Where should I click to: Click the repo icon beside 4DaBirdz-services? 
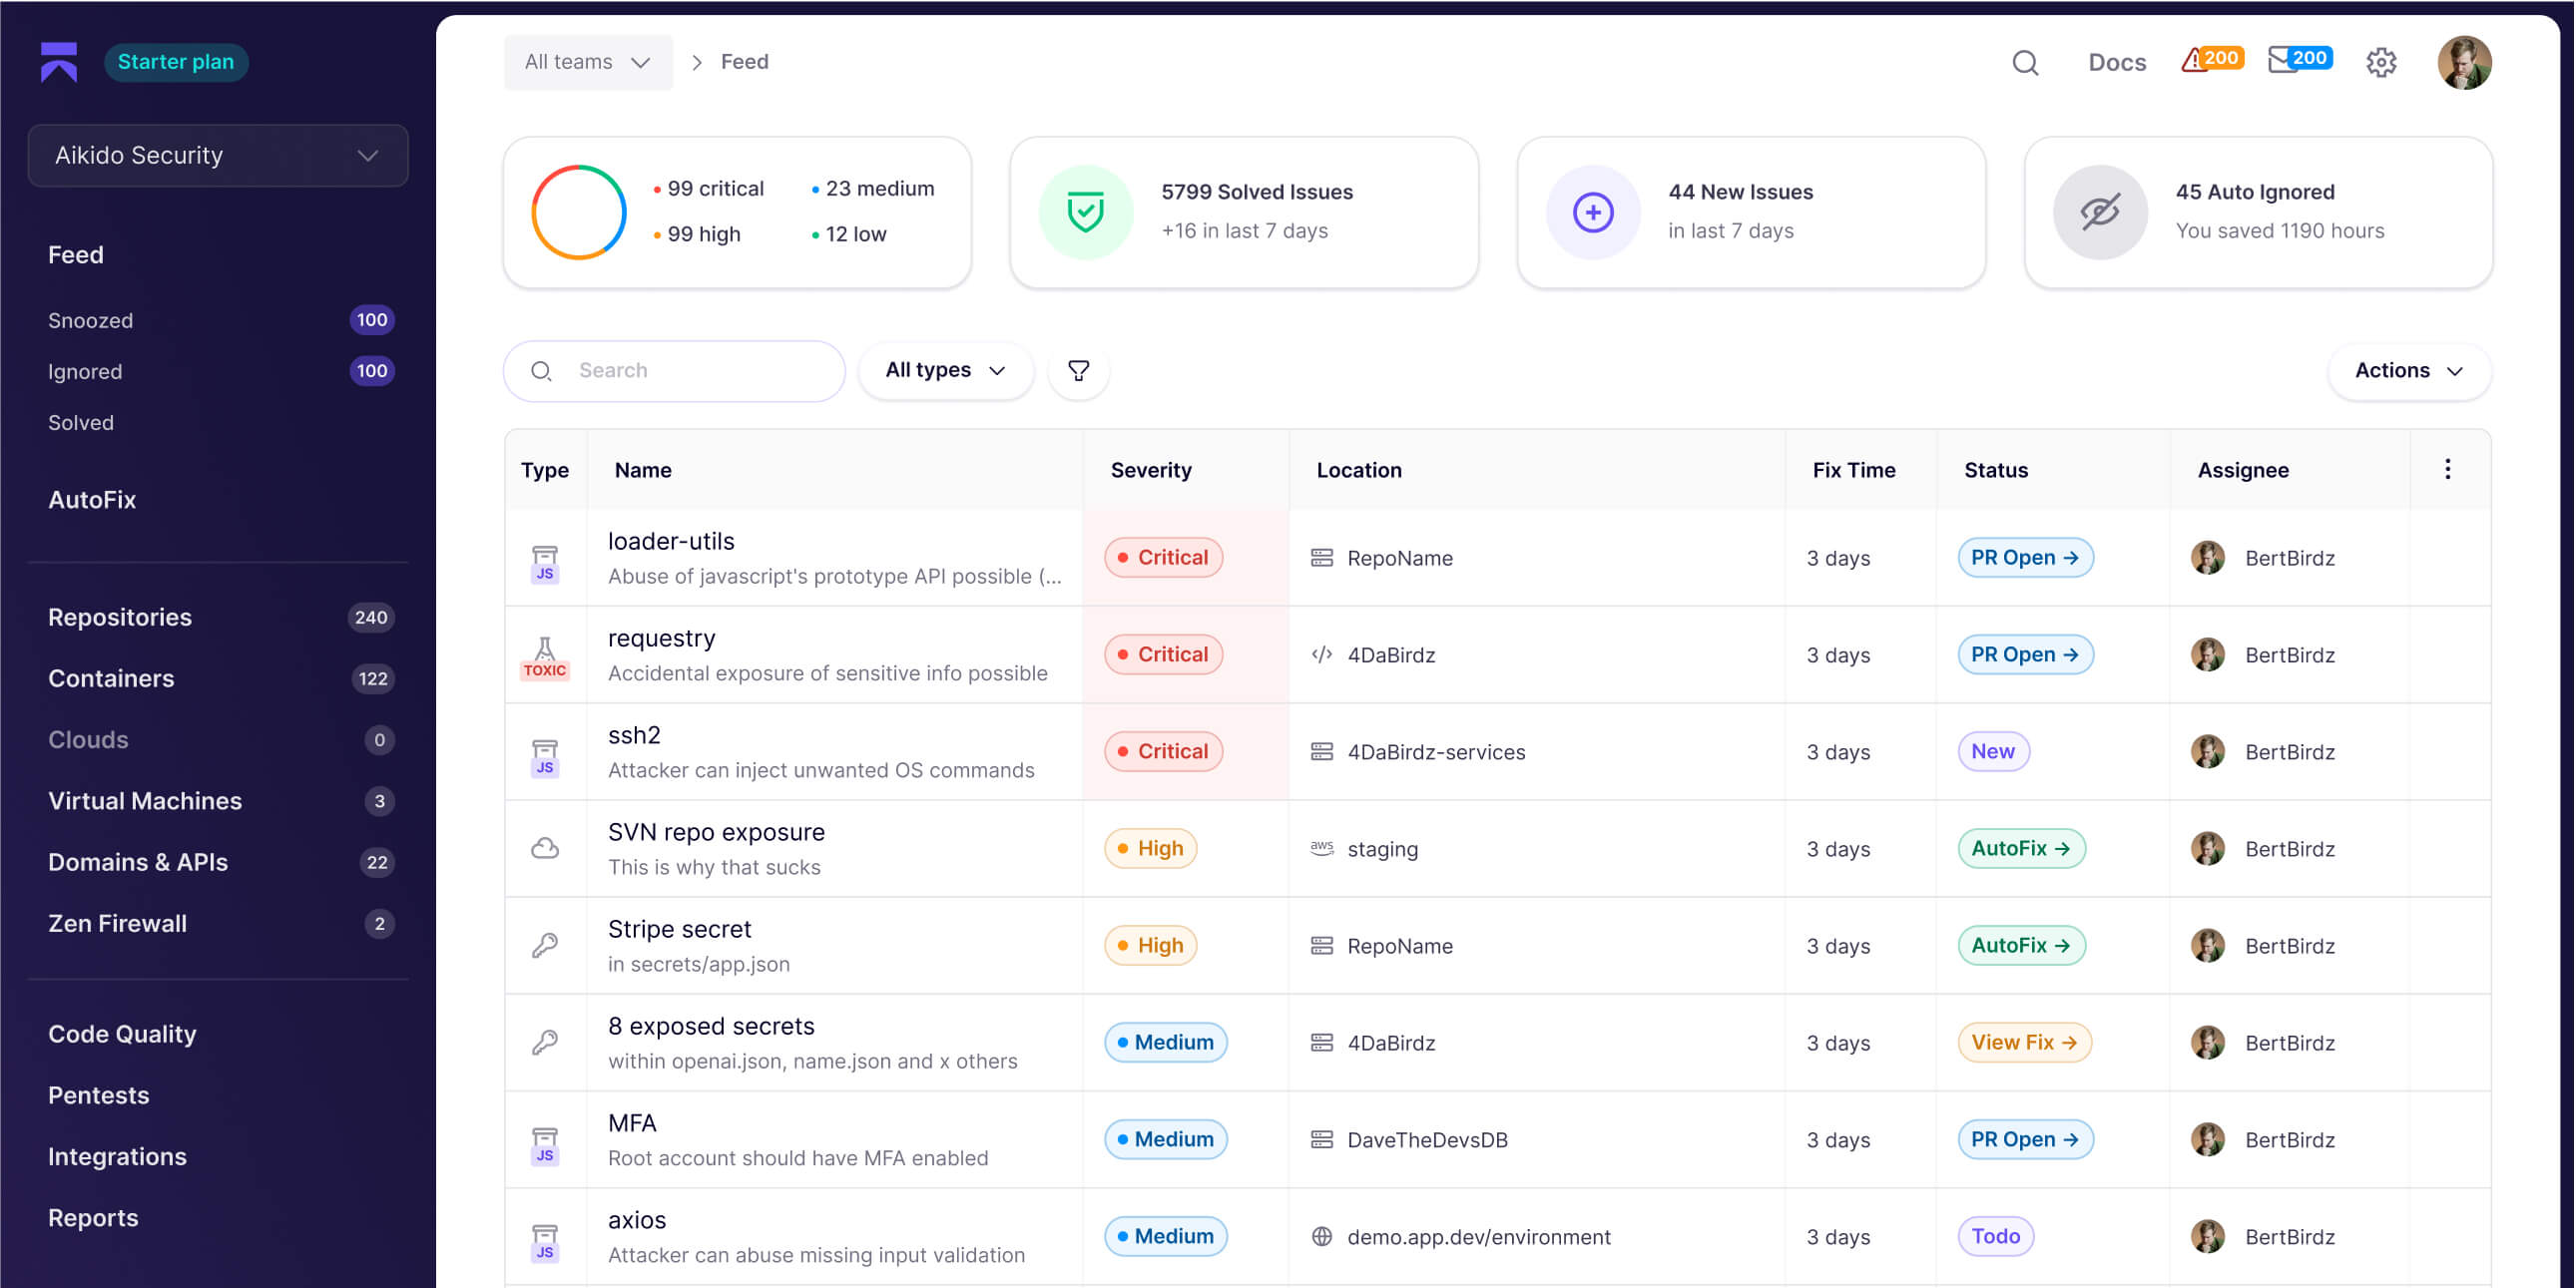tap(1322, 752)
